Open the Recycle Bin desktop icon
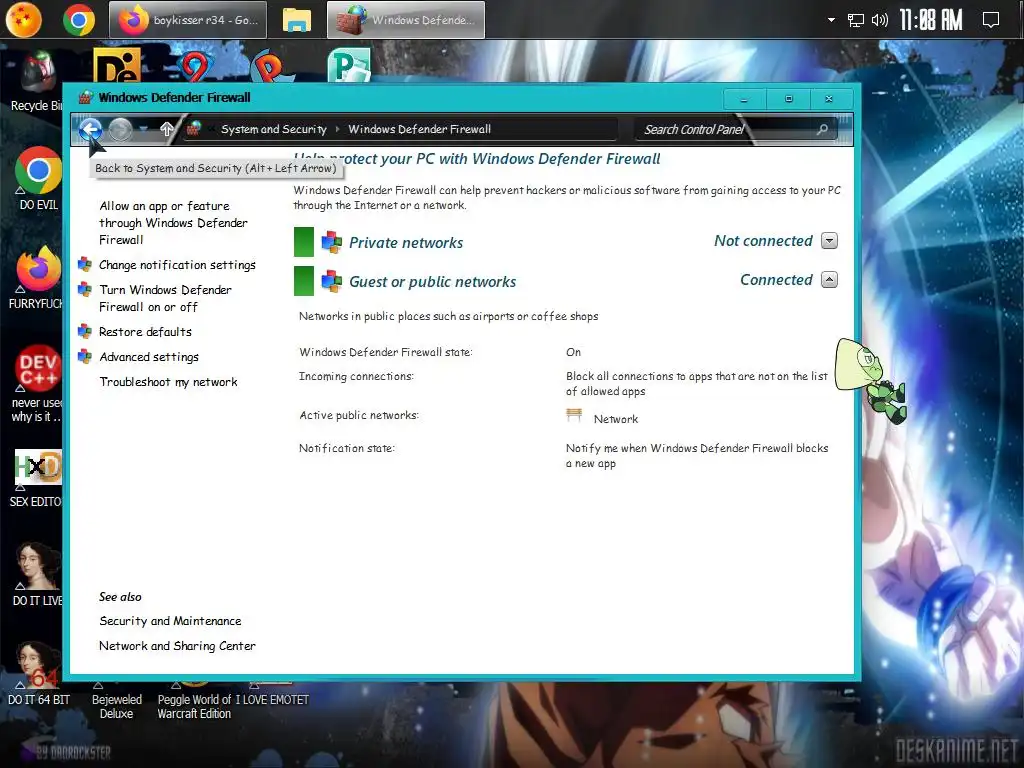The height and width of the screenshot is (768, 1024). (x=36, y=82)
